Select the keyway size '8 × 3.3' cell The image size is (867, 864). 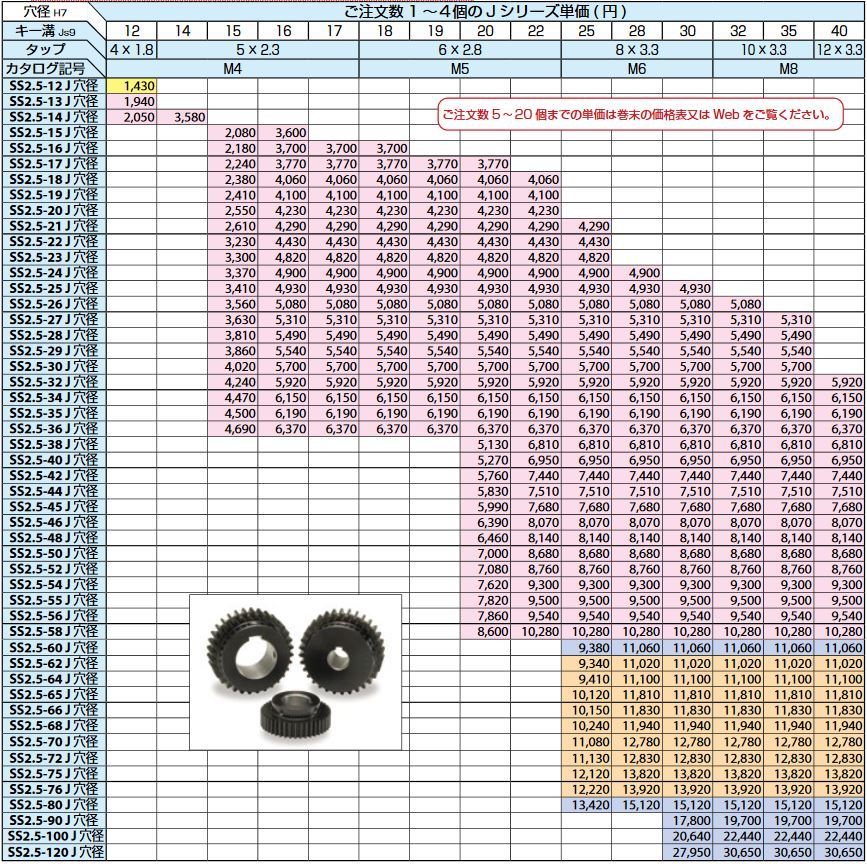click(637, 50)
